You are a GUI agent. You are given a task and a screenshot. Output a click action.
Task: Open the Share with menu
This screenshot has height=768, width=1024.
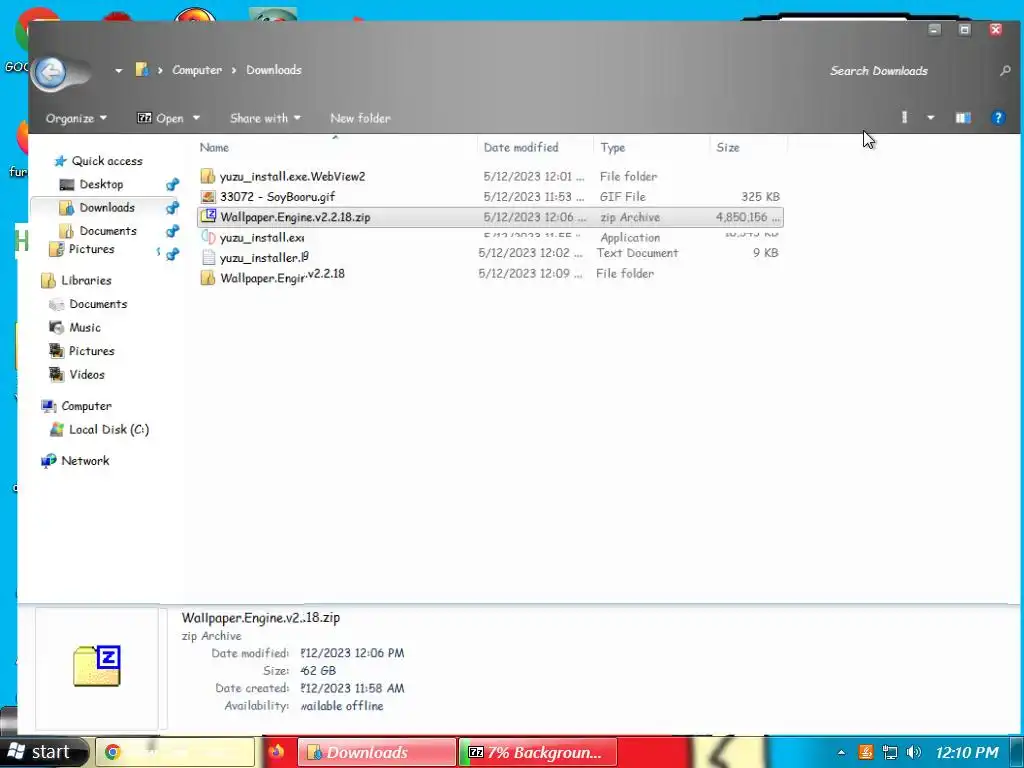pos(265,118)
